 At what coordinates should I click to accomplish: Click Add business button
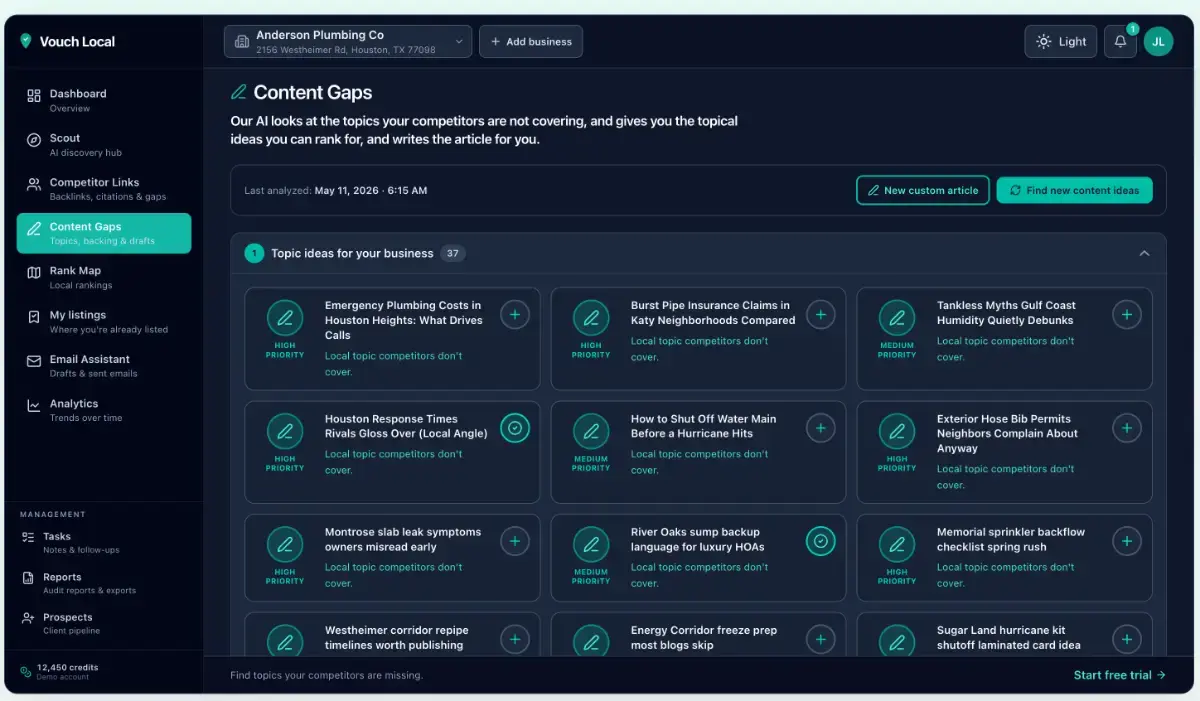pos(531,41)
